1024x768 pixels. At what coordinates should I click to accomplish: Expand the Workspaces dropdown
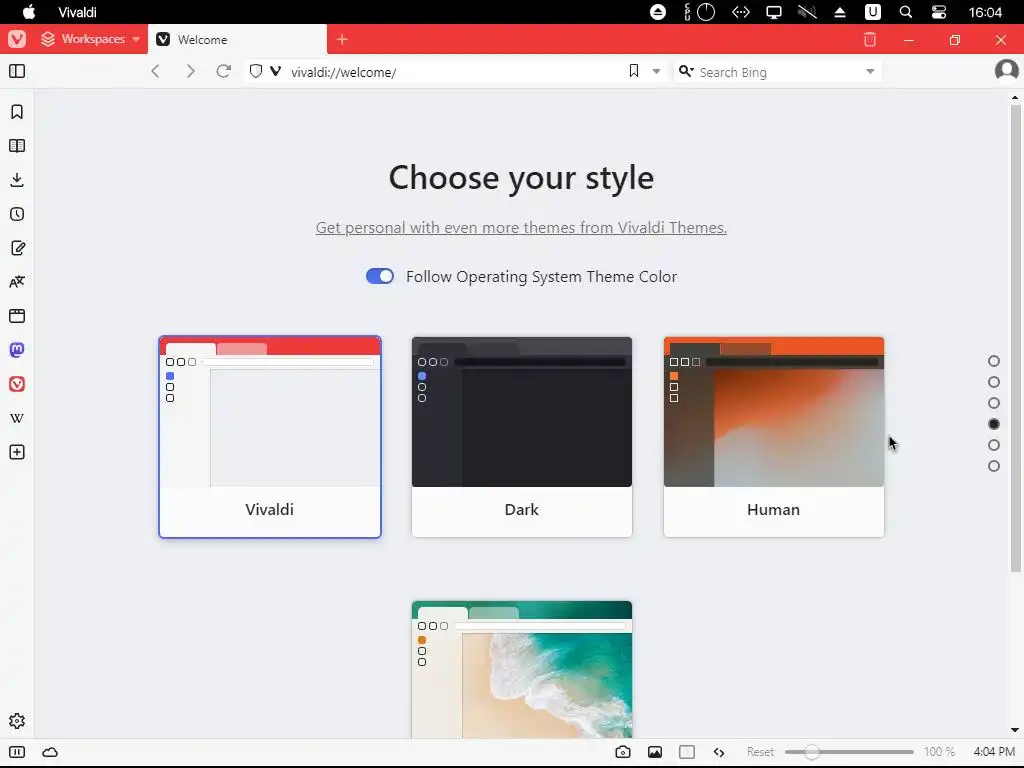90,39
